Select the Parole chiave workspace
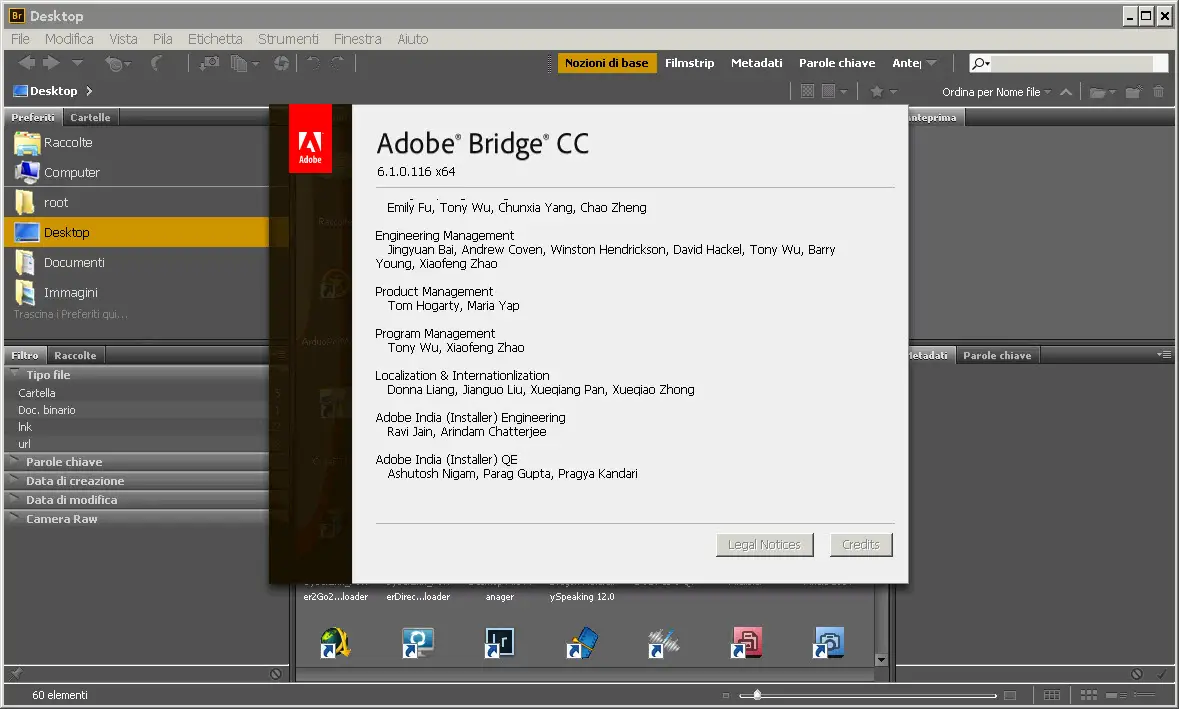This screenshot has height=709, width=1179. [837, 63]
